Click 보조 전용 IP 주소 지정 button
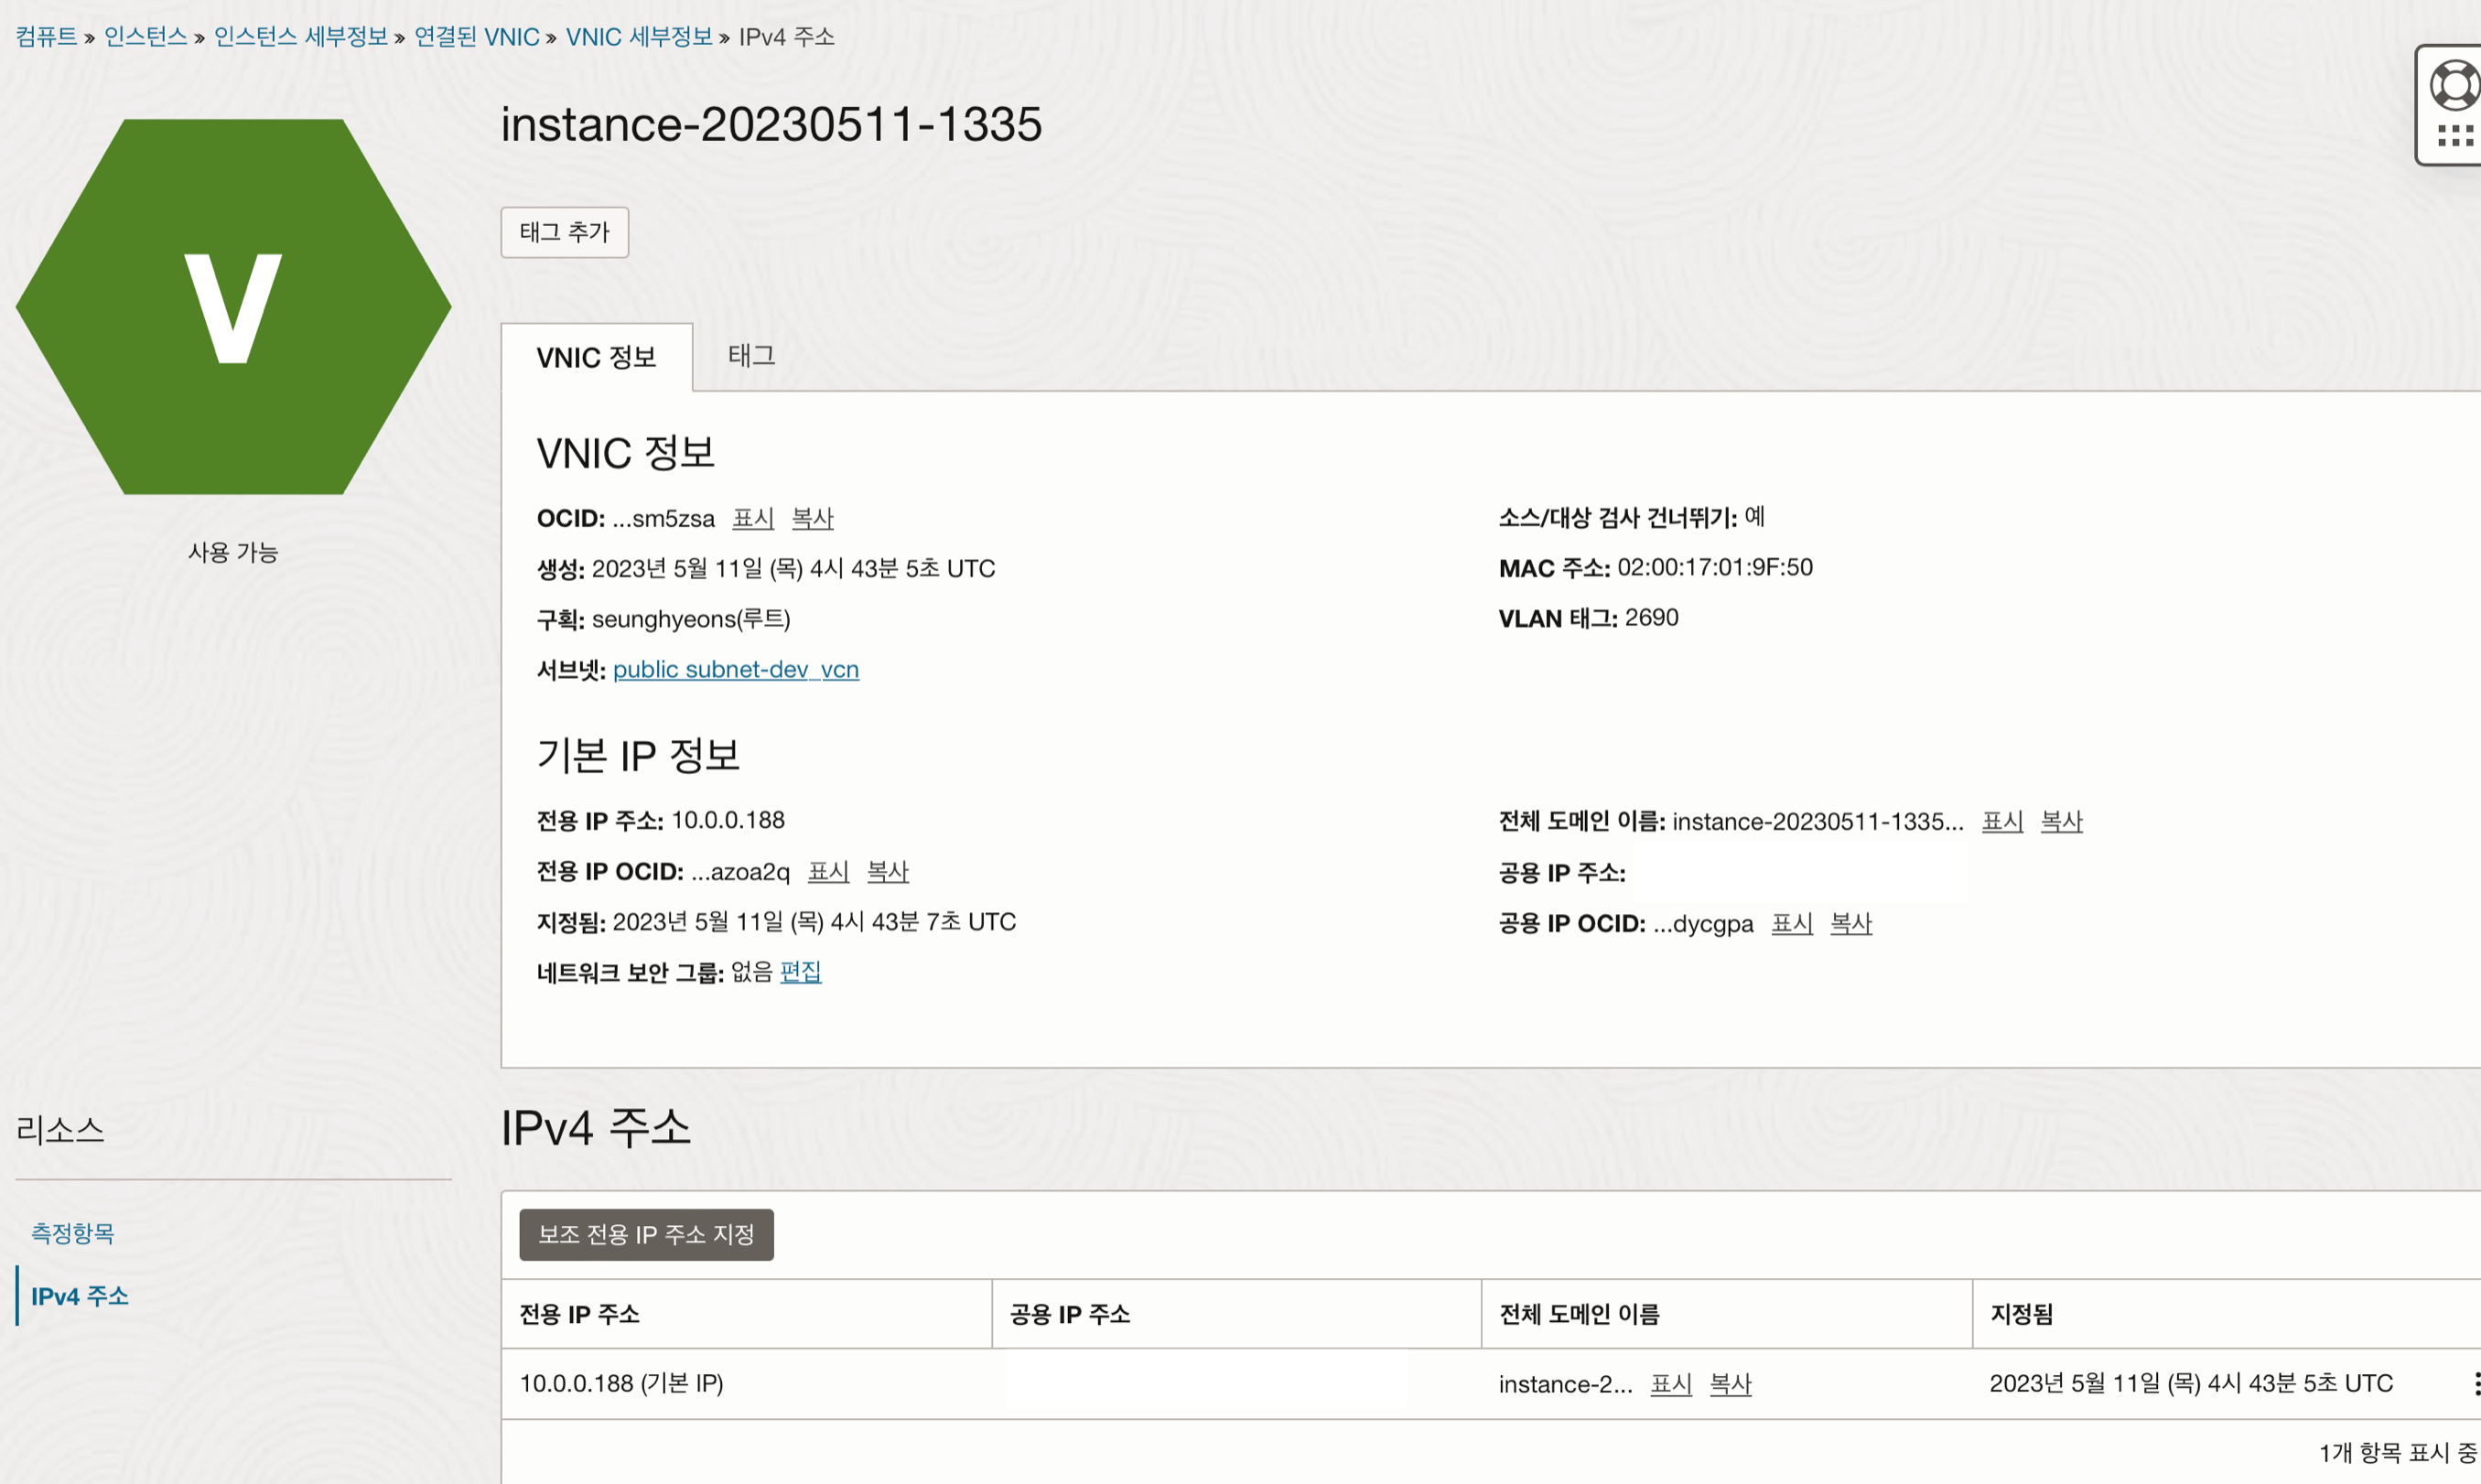The width and height of the screenshot is (2481, 1484). [x=646, y=1234]
